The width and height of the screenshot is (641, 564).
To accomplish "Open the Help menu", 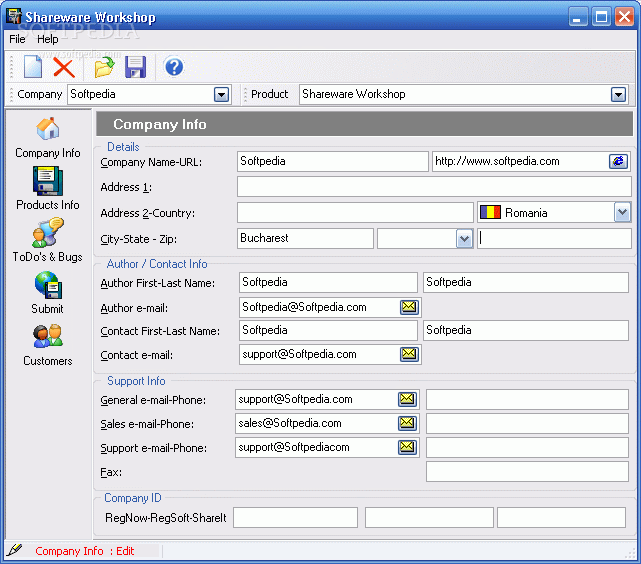I will pos(48,39).
